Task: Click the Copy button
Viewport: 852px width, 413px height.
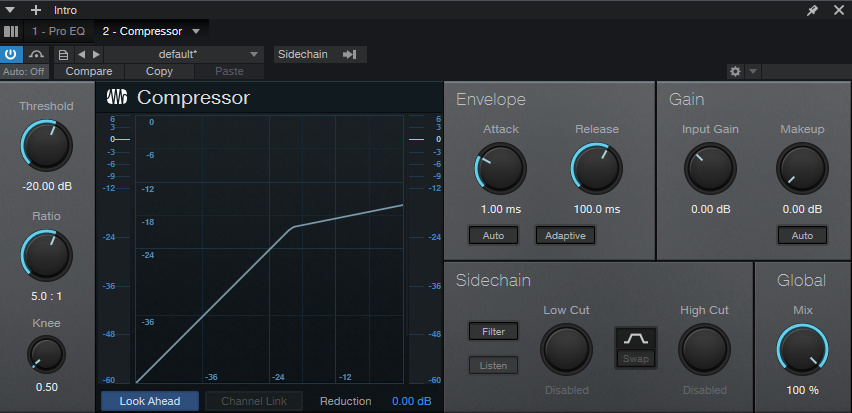Action: coord(159,72)
